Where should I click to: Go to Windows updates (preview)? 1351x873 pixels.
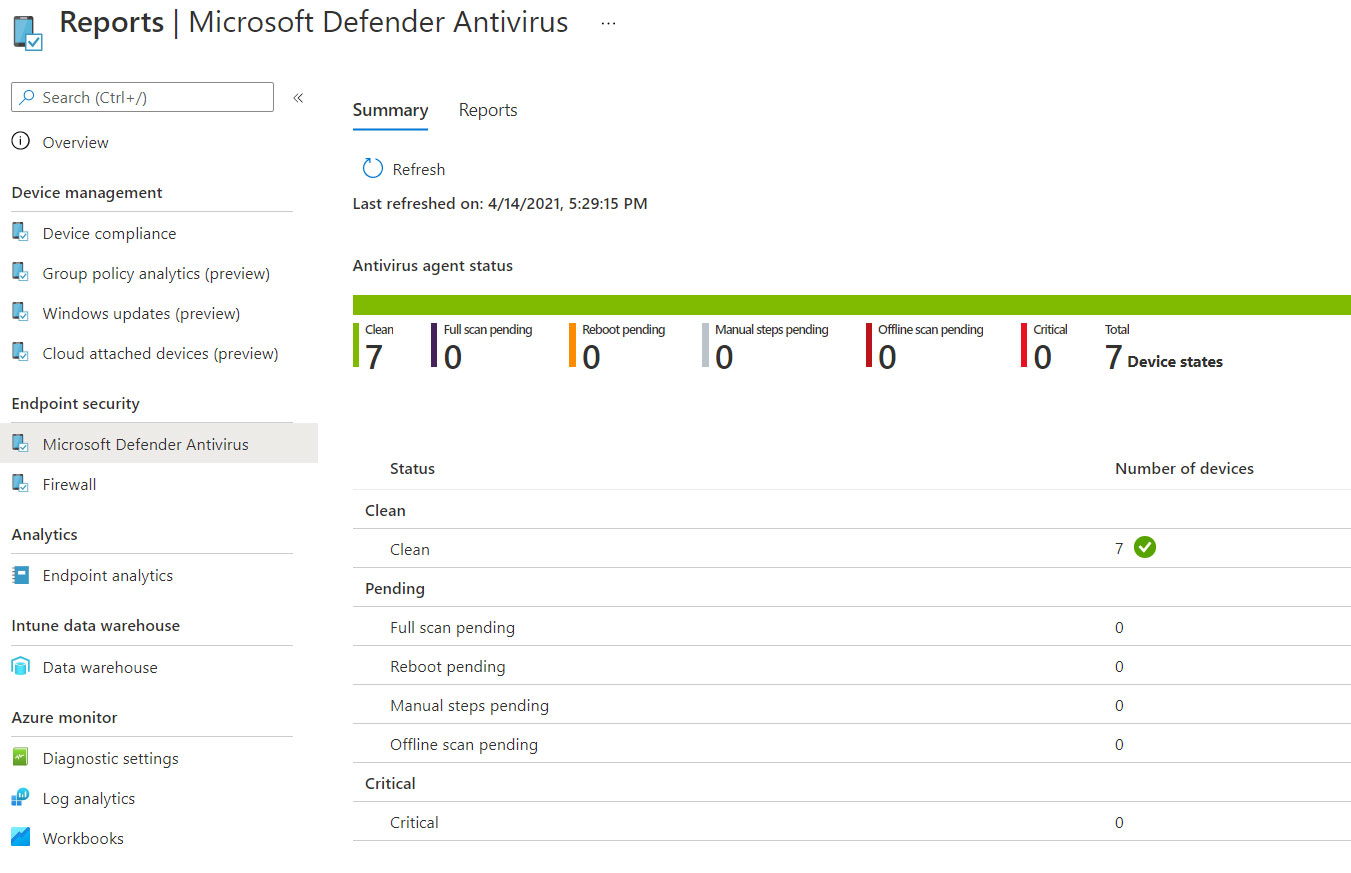point(141,313)
